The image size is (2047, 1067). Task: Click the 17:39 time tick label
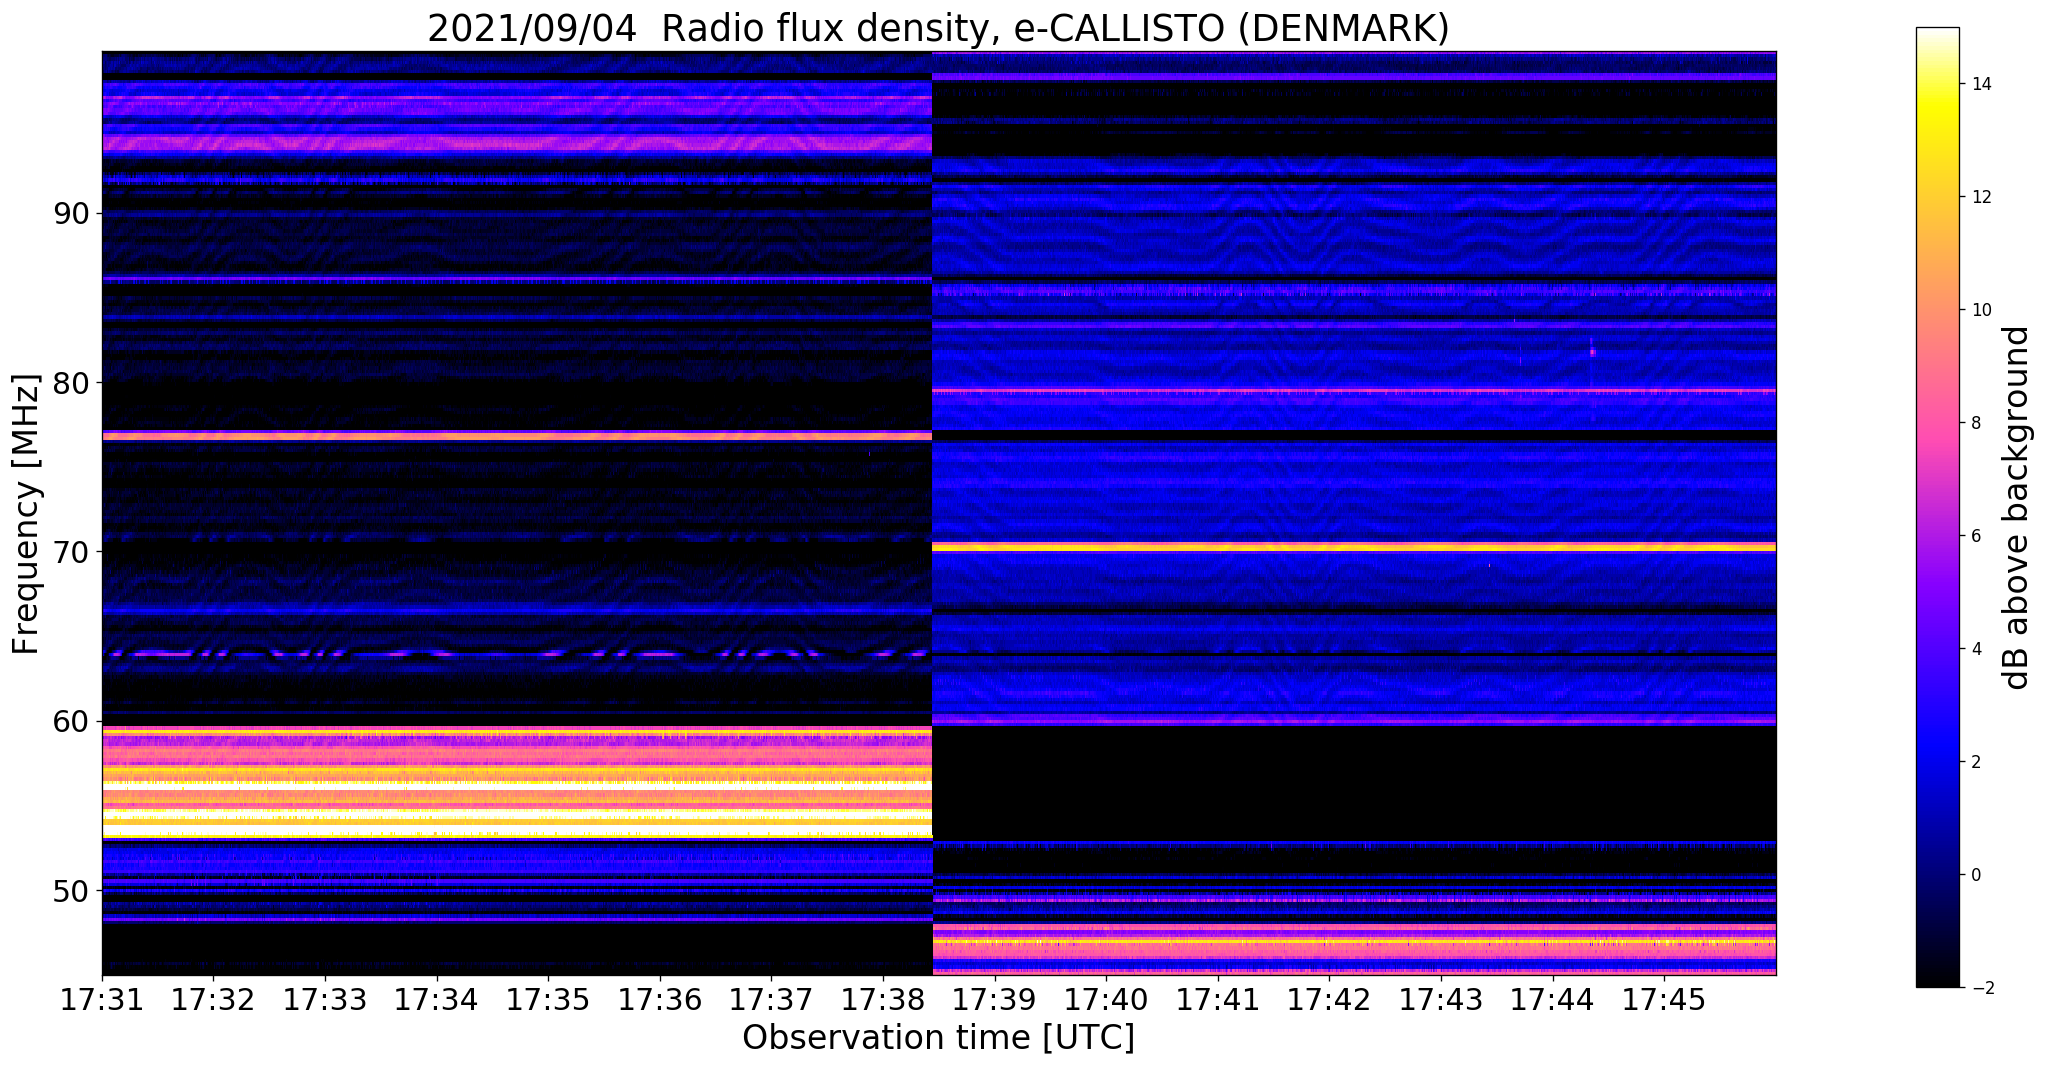(994, 1000)
